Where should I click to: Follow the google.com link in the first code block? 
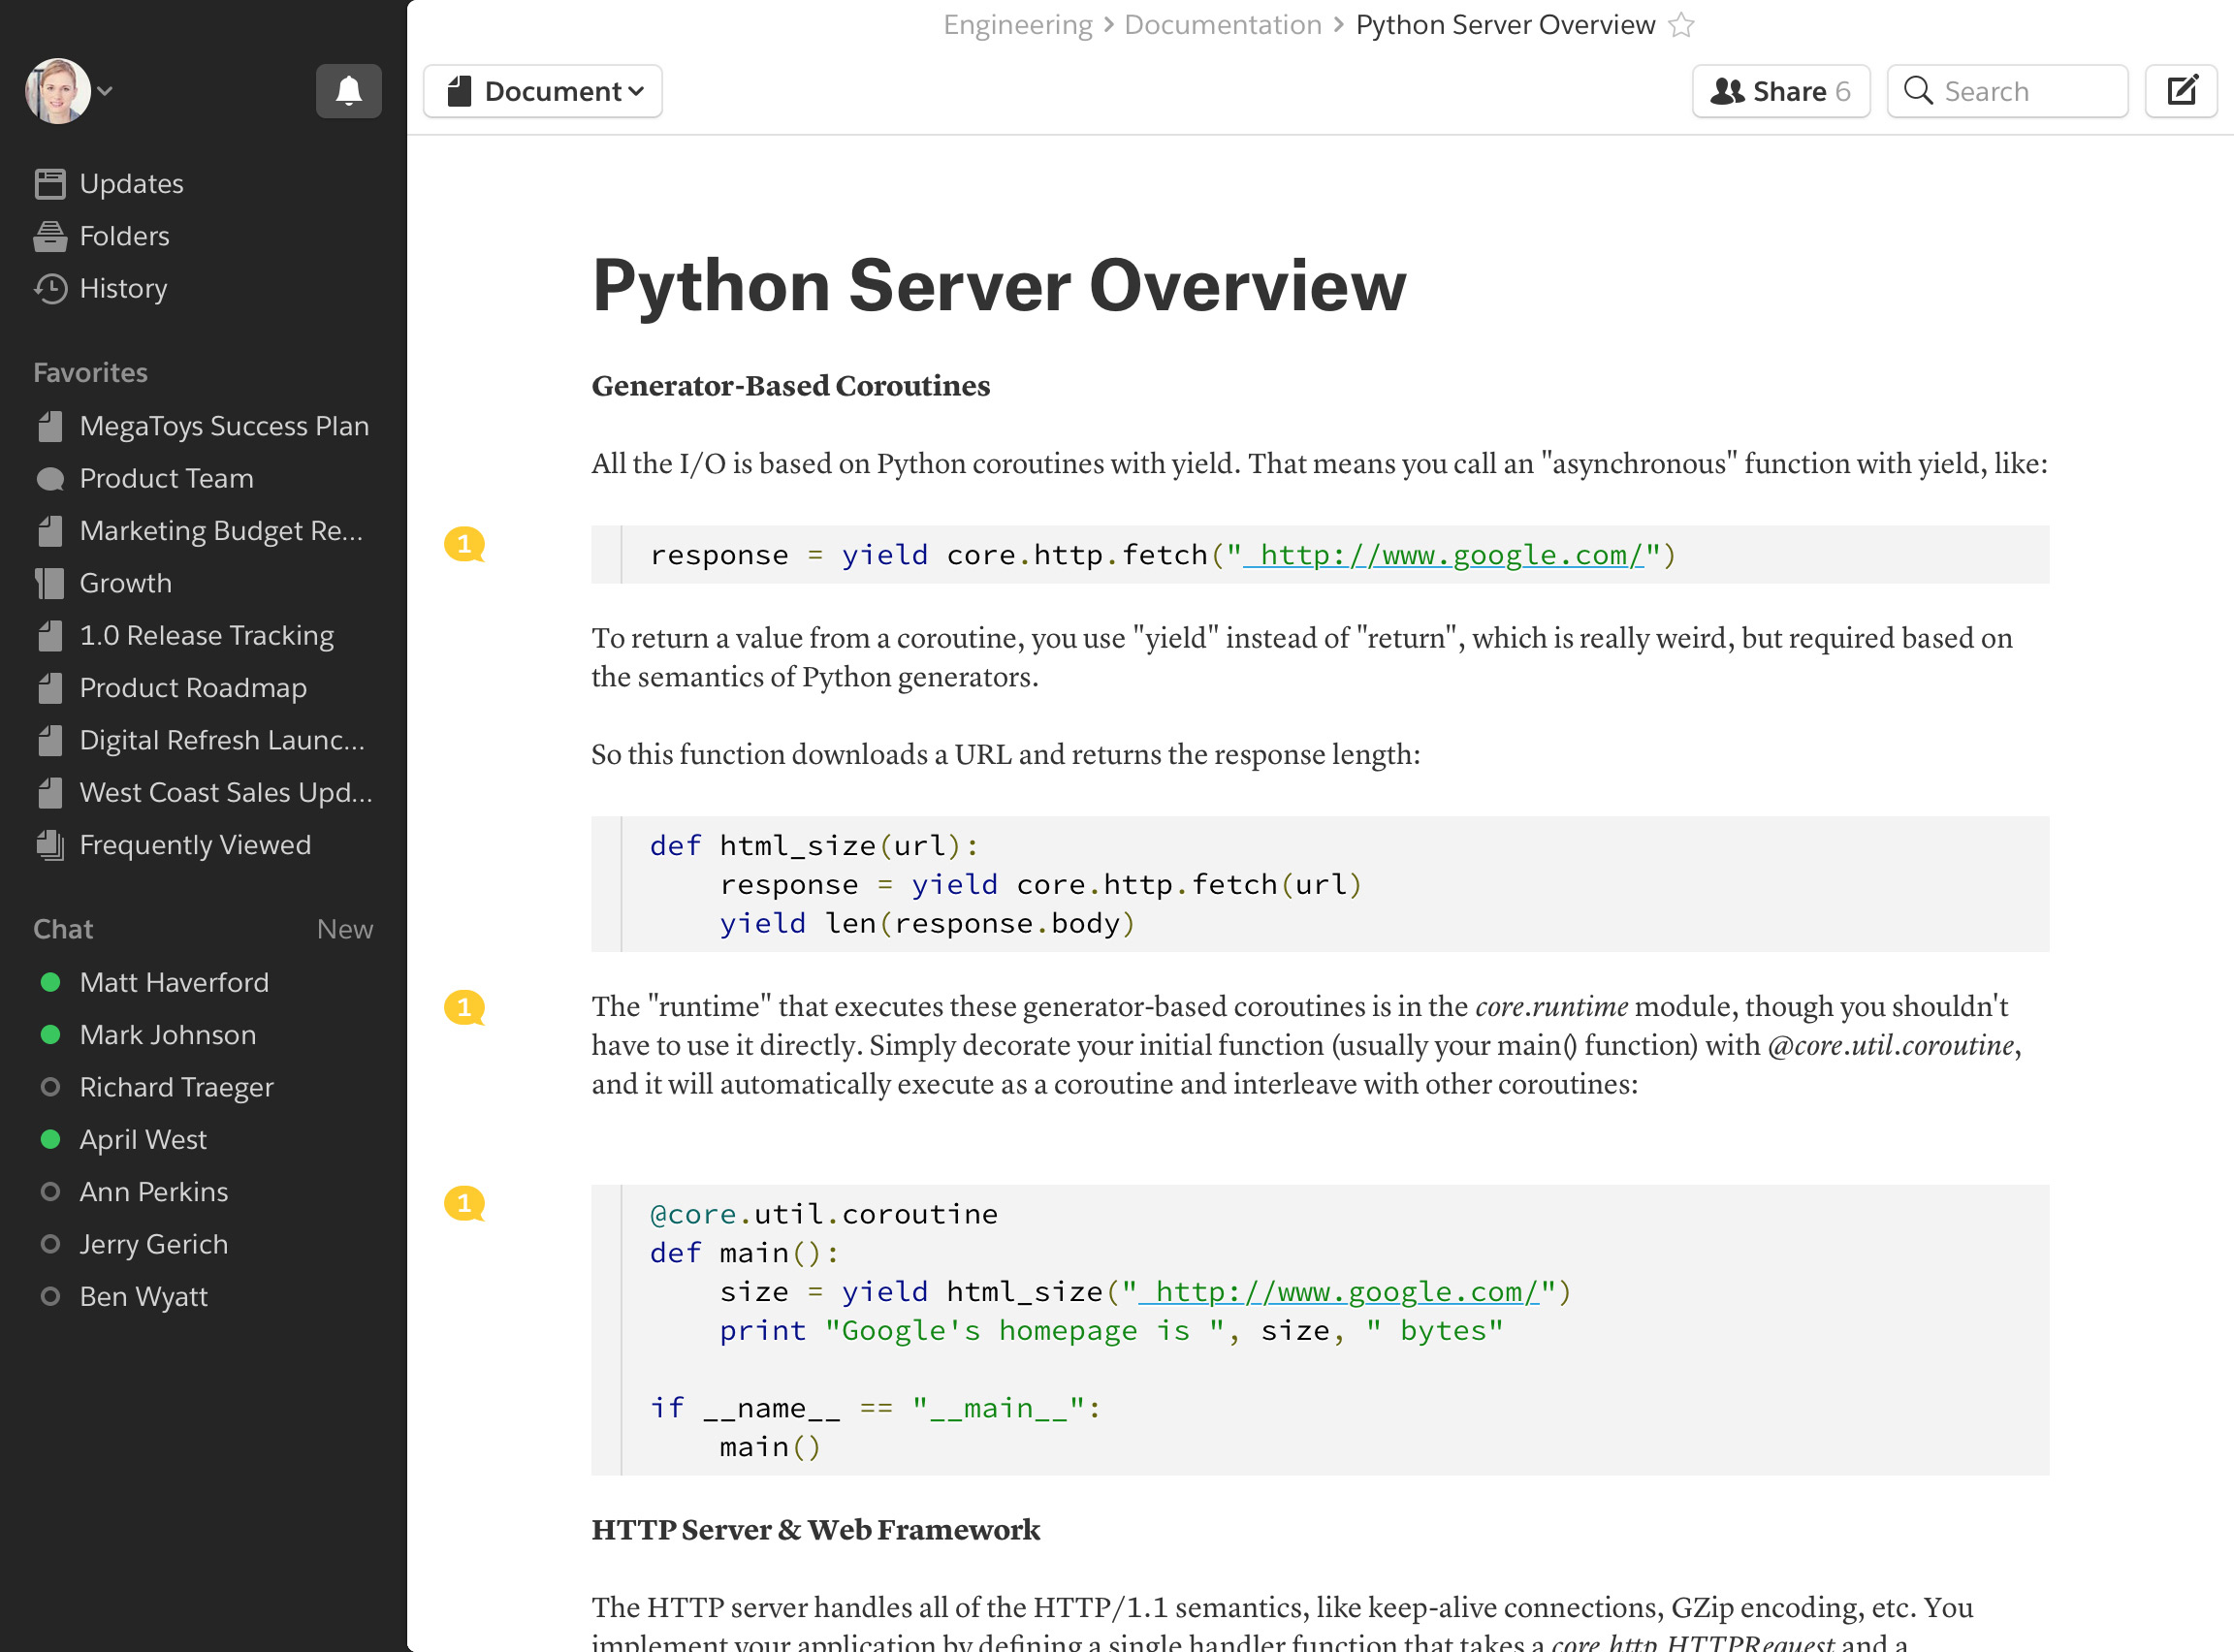[x=1442, y=555]
